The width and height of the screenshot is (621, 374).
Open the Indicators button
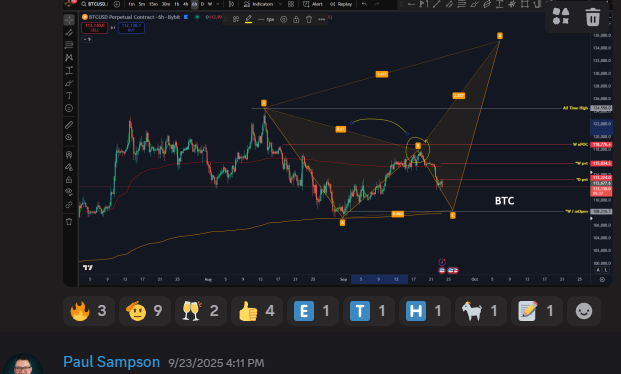pyautogui.click(x=259, y=4)
